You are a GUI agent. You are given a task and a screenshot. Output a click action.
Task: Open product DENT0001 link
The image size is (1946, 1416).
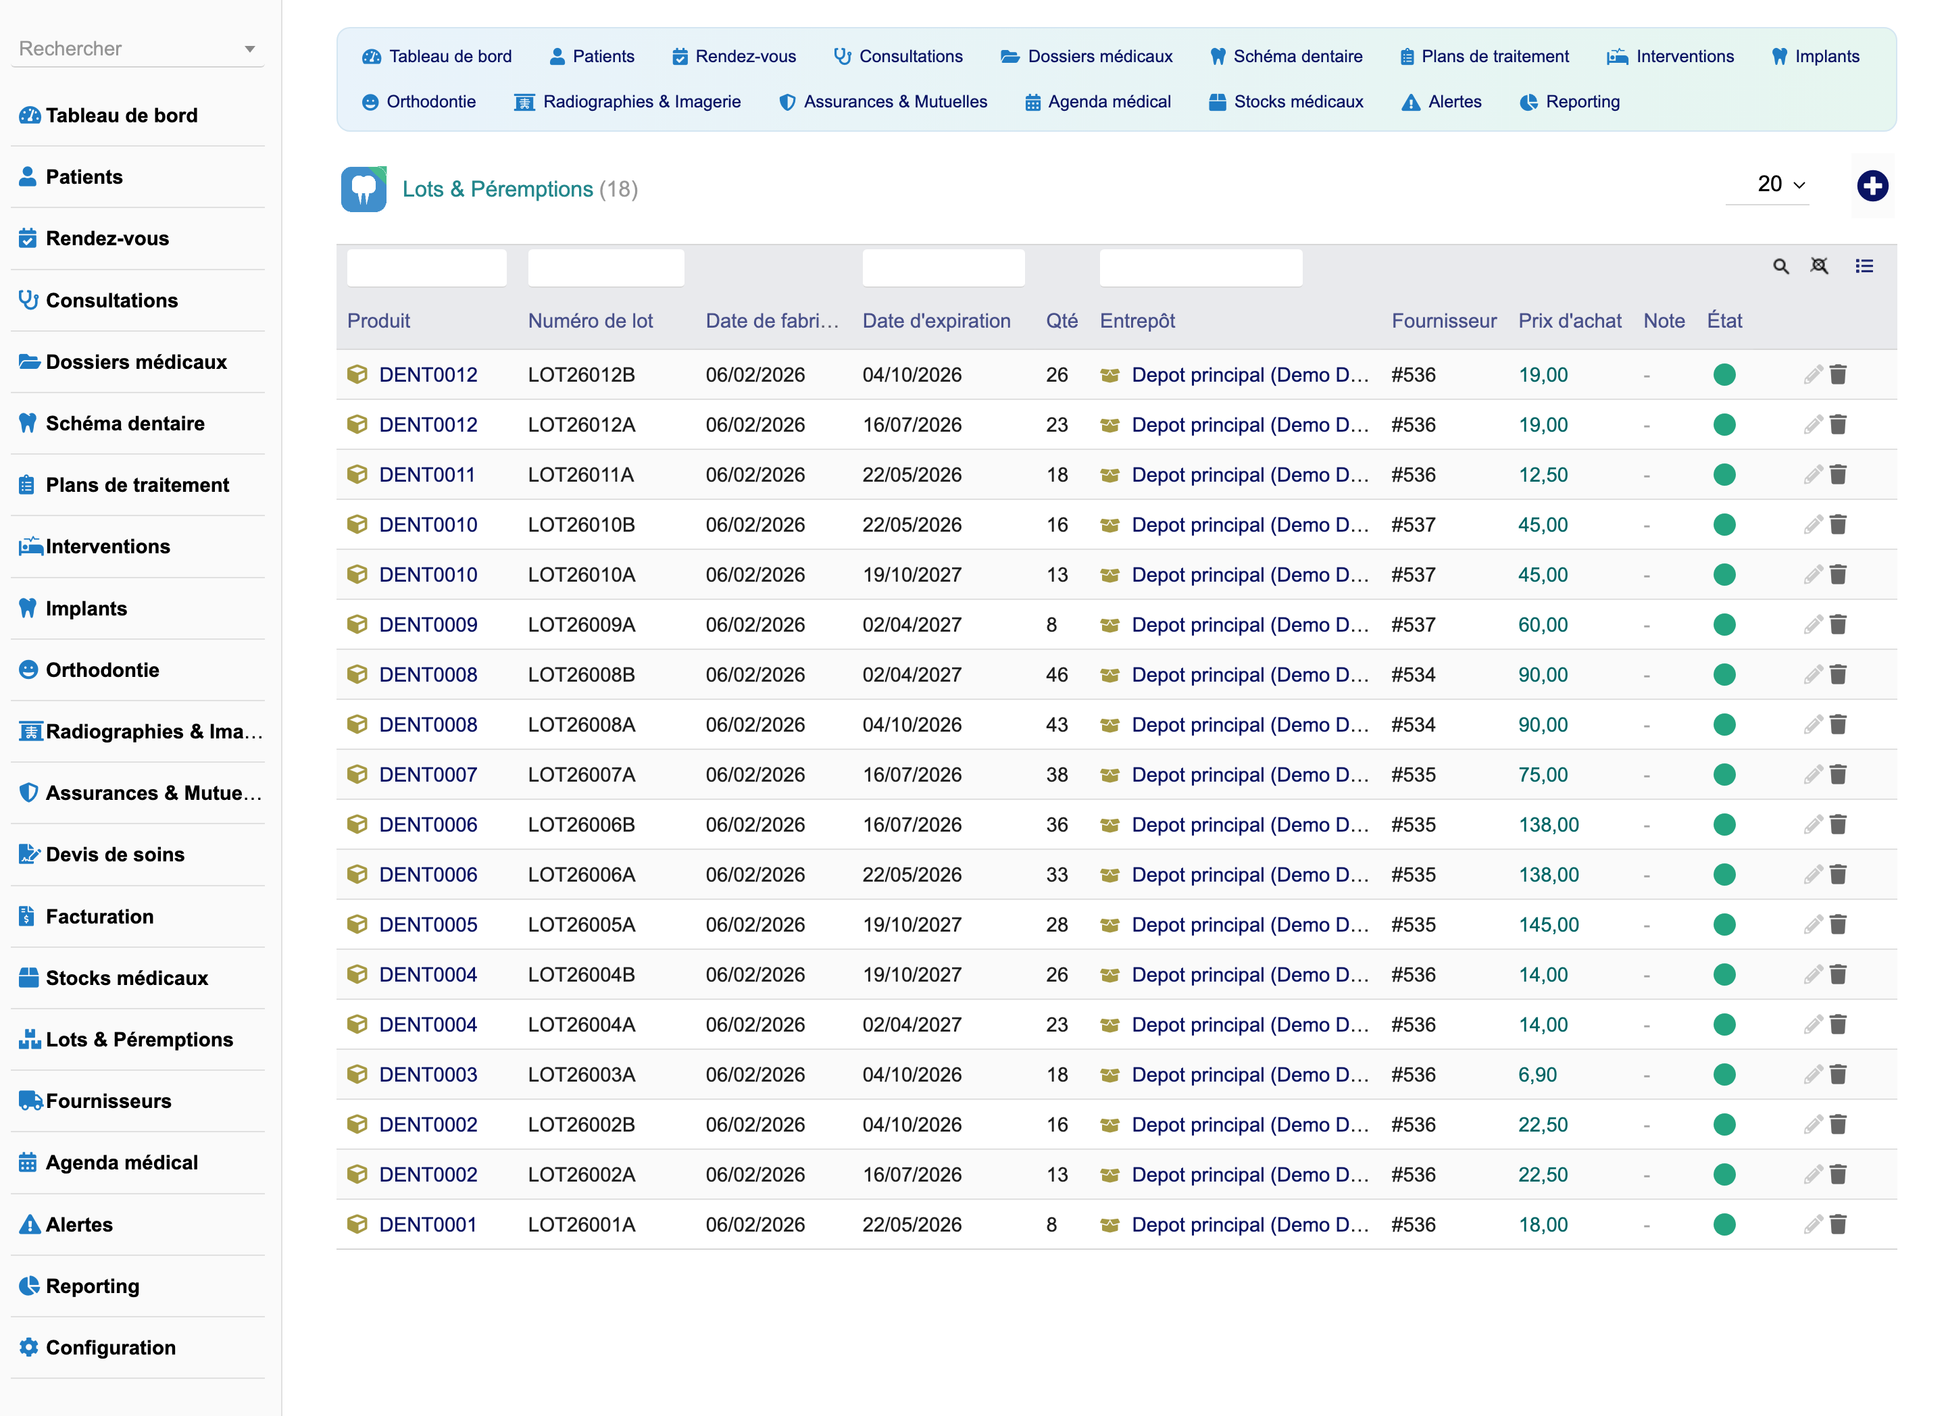point(428,1225)
